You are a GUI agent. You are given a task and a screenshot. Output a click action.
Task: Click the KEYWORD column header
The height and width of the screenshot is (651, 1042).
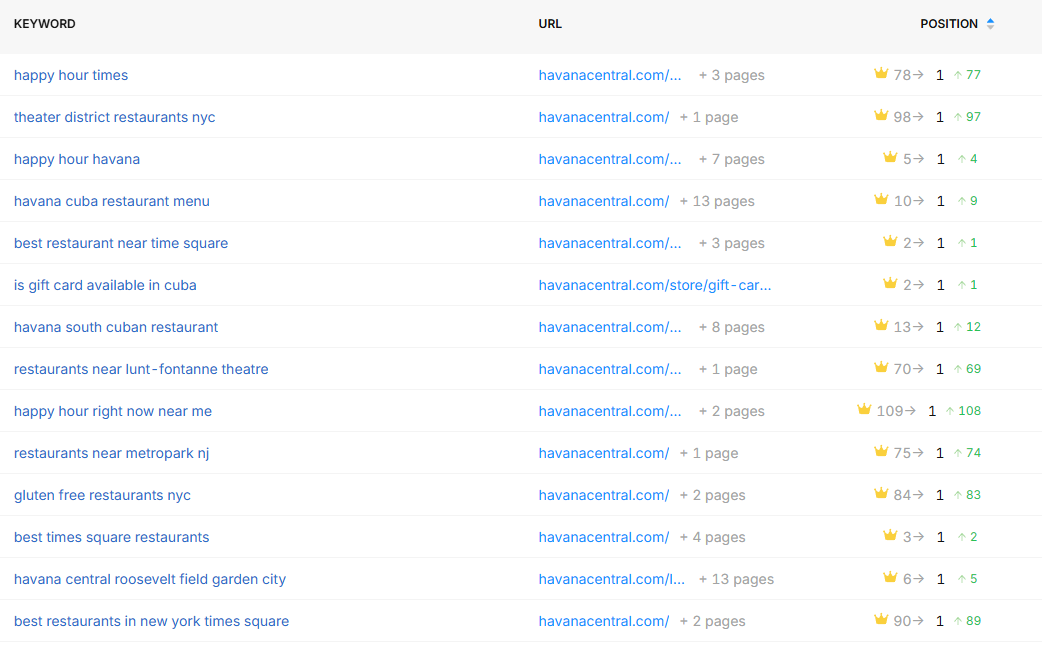(45, 24)
